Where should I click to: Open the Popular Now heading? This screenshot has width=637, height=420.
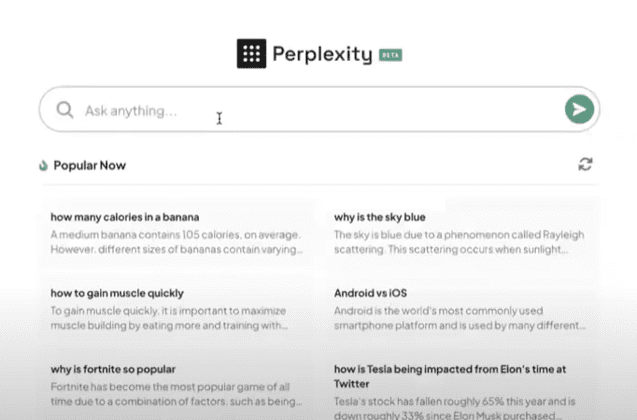click(x=90, y=165)
